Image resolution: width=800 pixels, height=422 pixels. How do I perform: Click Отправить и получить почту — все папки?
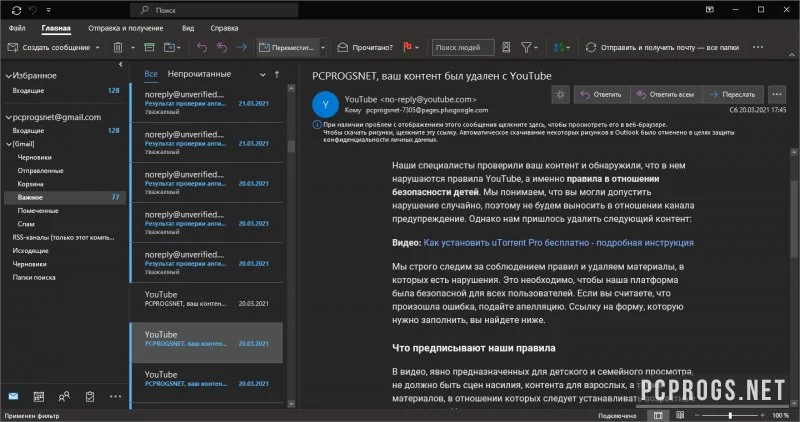click(x=662, y=47)
